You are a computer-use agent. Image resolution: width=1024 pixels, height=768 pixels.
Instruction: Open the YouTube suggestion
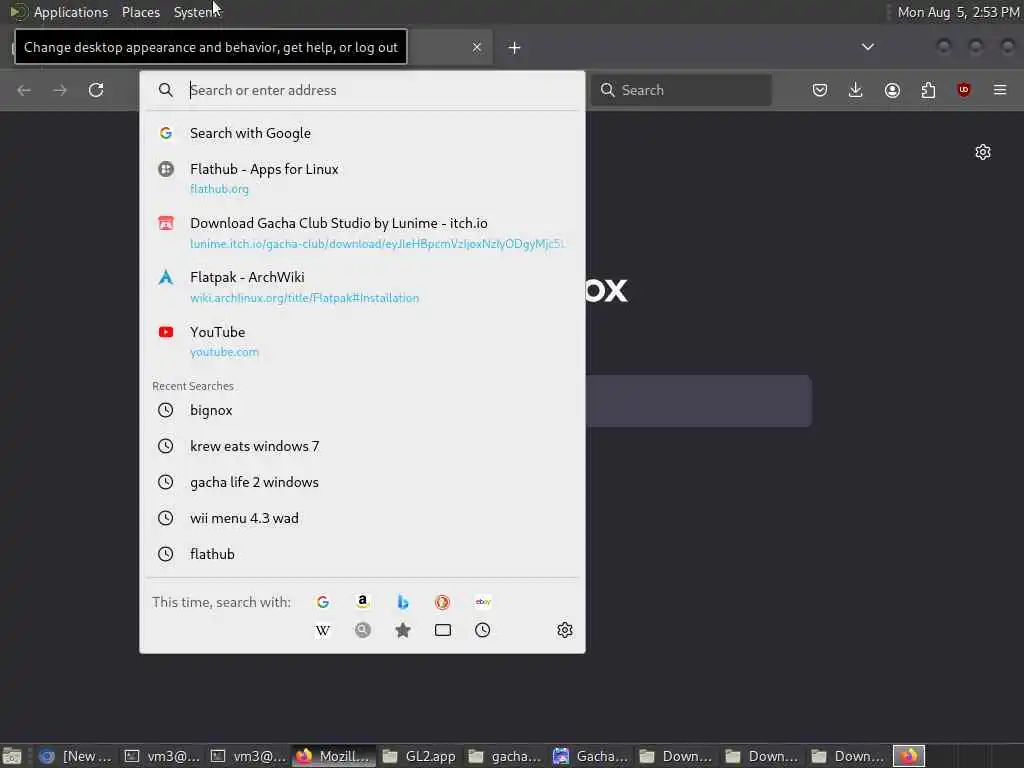pyautogui.click(x=362, y=342)
